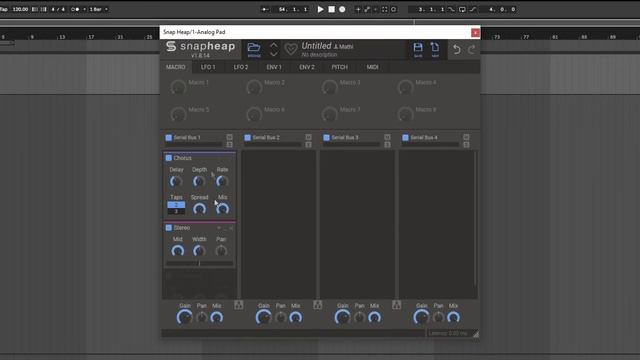
Task: Open the metronome settings dropdown arrow
Action: pos(84,9)
